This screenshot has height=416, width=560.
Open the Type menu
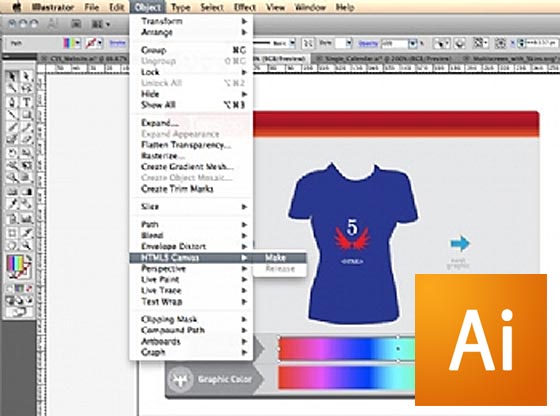coord(180,7)
